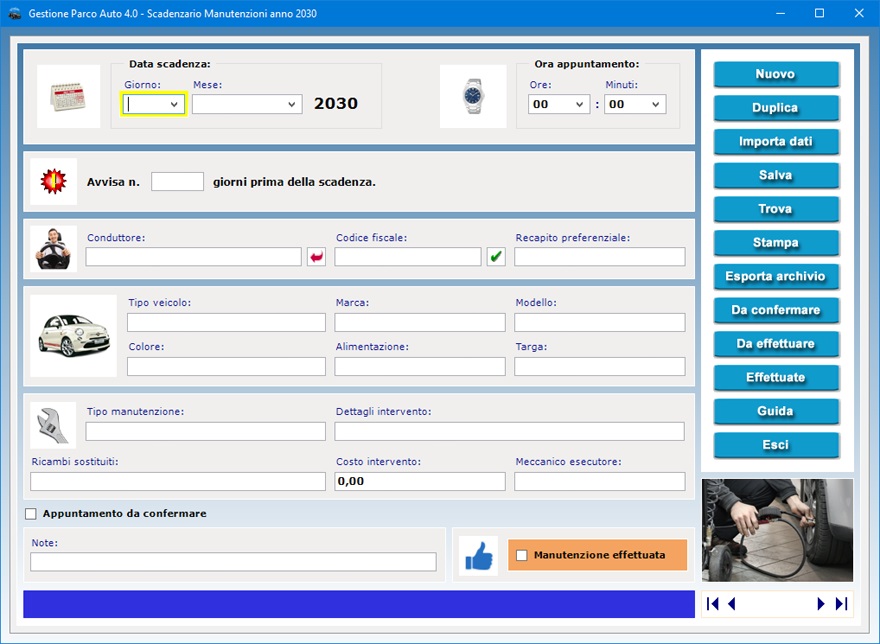This screenshot has width=880, height=644.
Task: Click the Note text field
Action: coord(233,562)
